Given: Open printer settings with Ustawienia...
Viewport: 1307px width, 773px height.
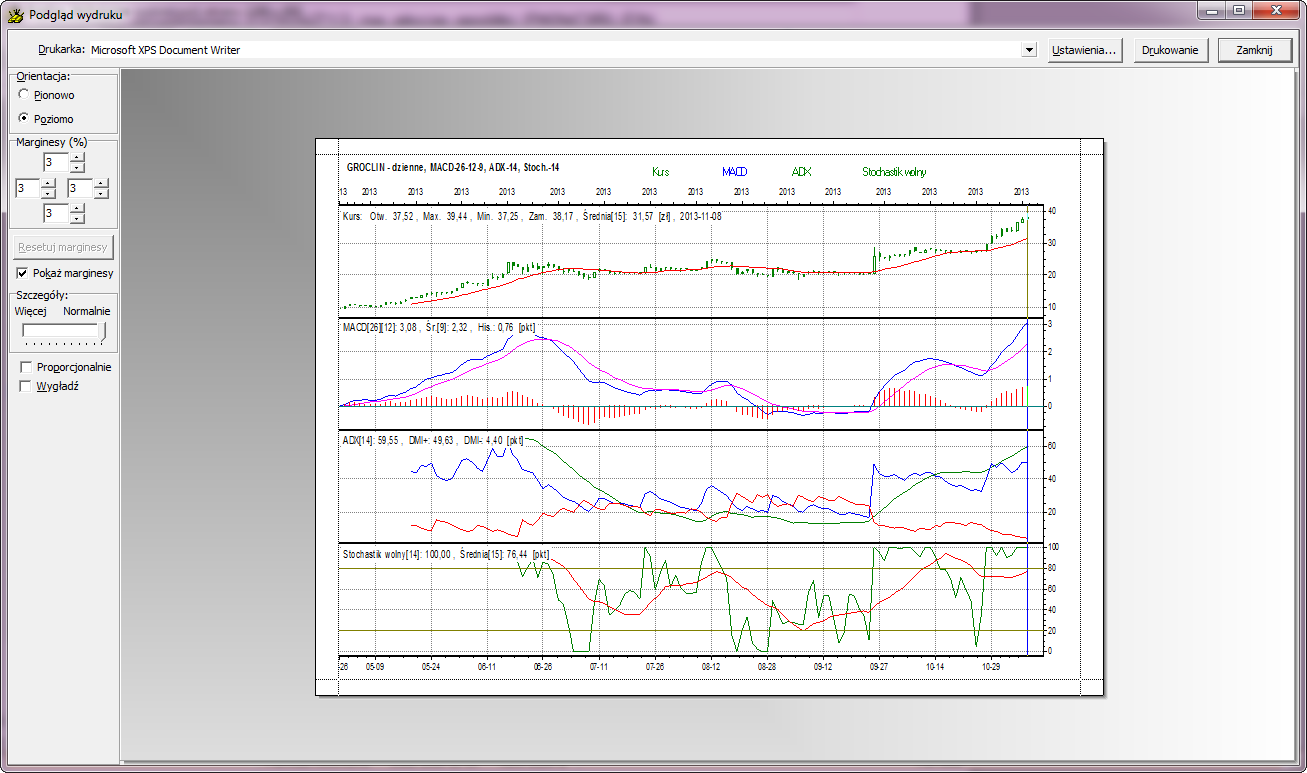Looking at the screenshot, I should pyautogui.click(x=1083, y=50).
